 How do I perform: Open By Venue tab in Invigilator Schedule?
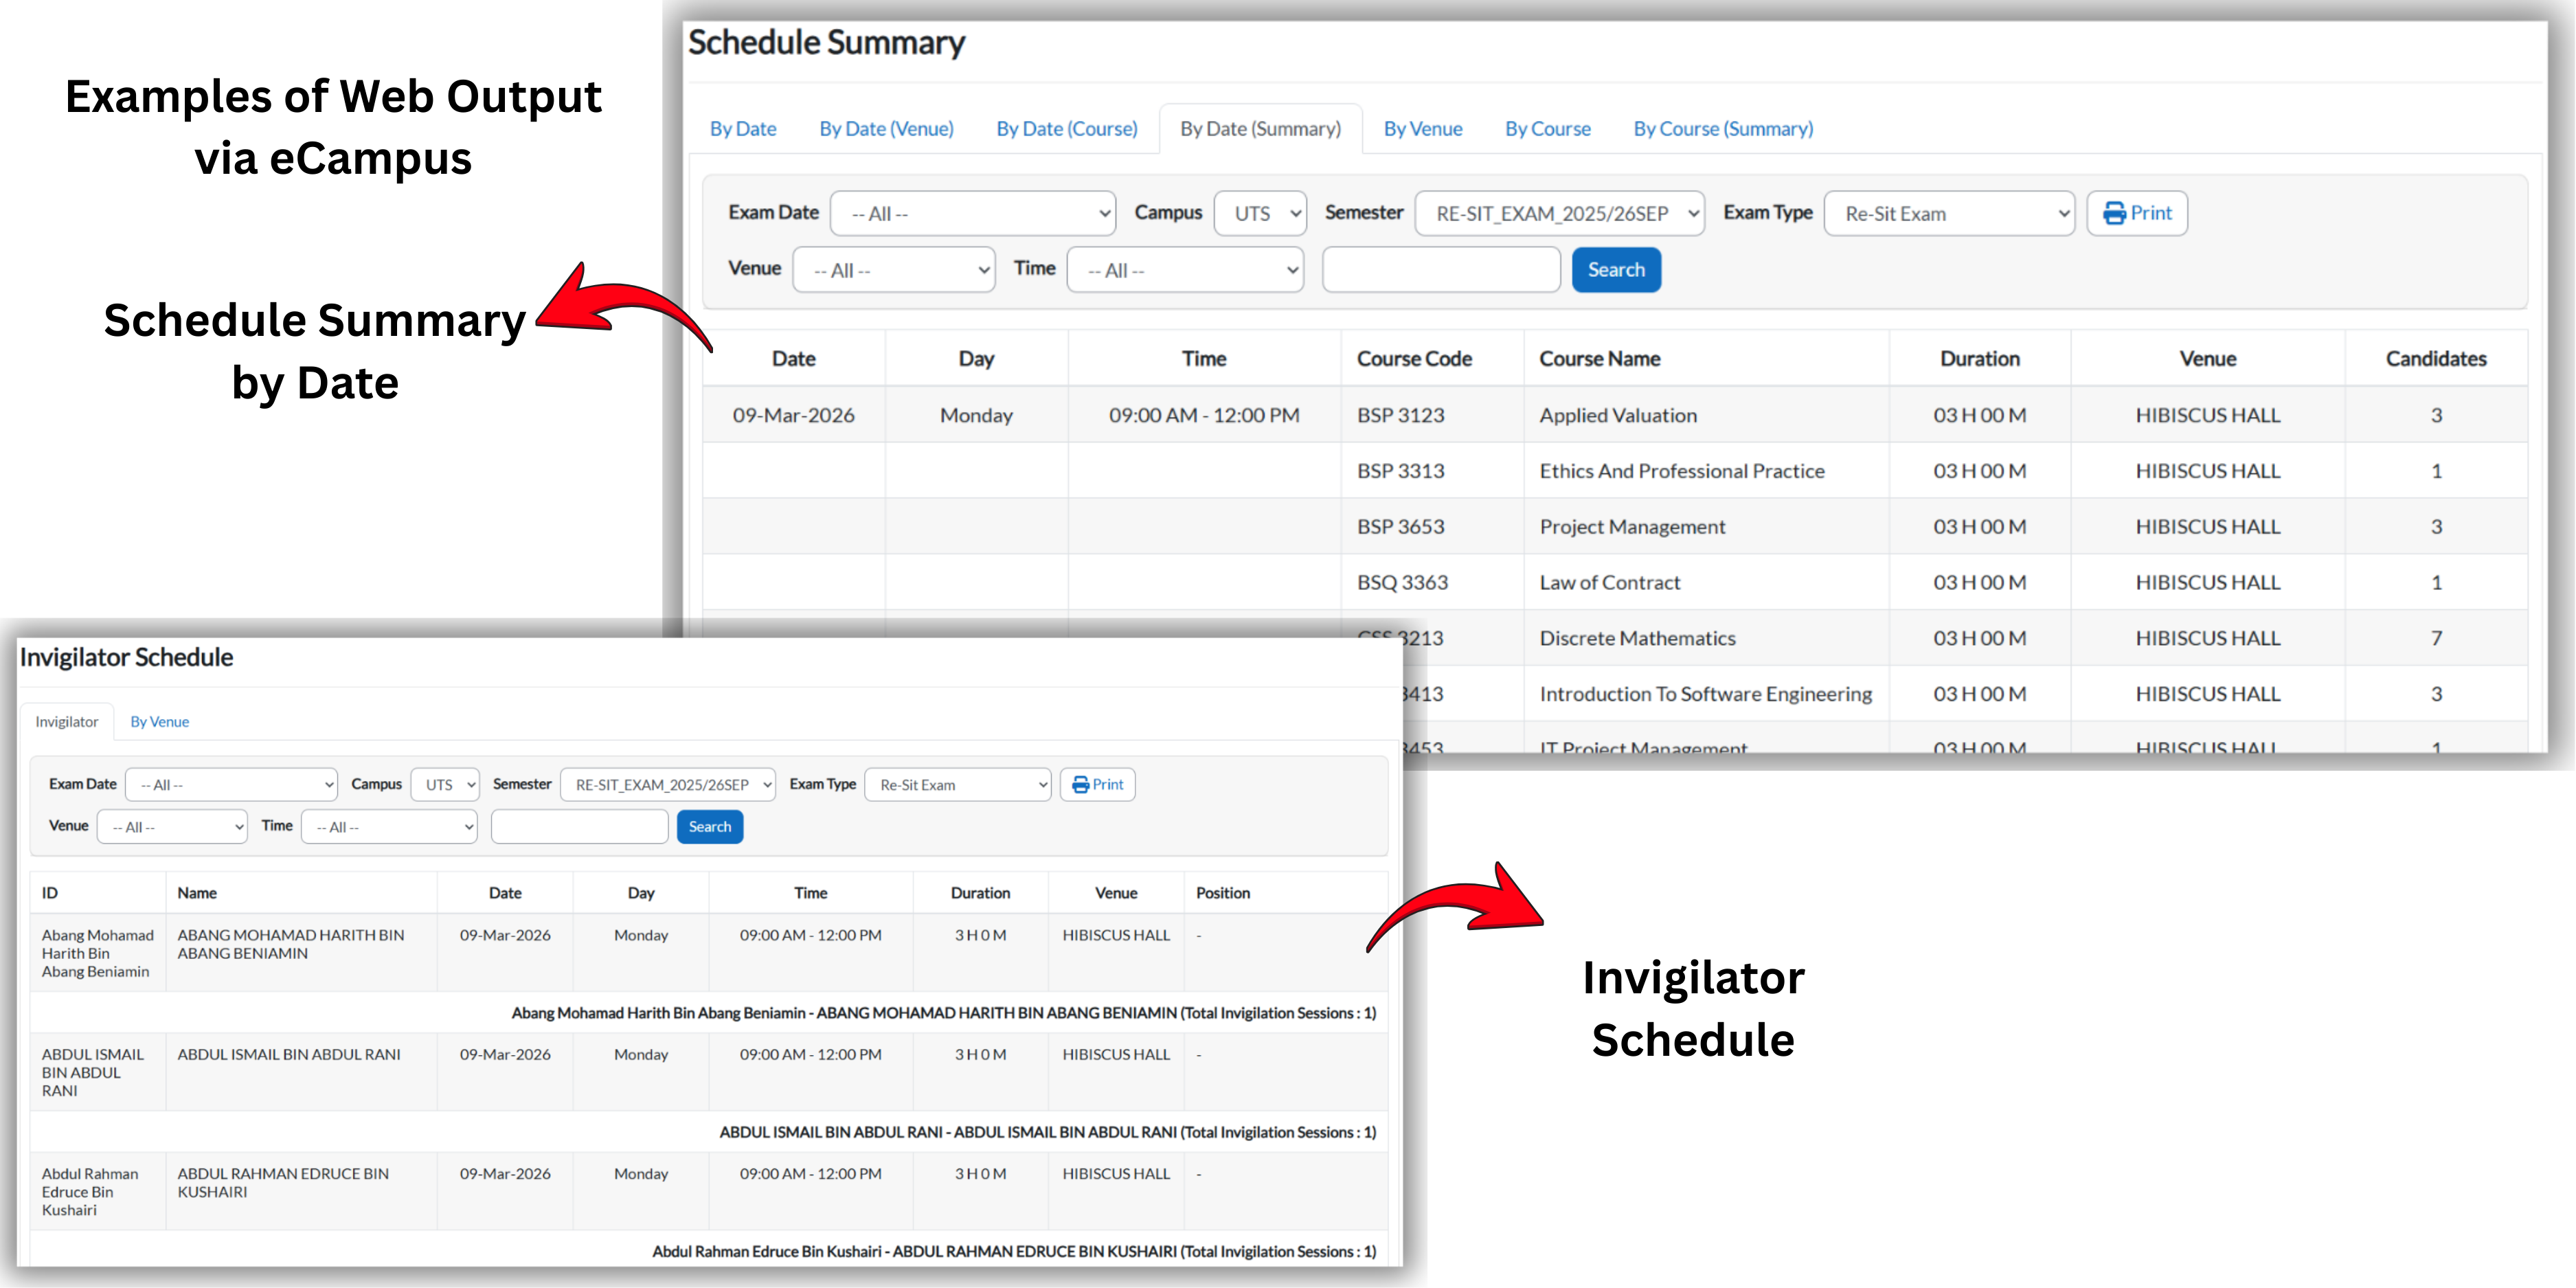click(159, 722)
